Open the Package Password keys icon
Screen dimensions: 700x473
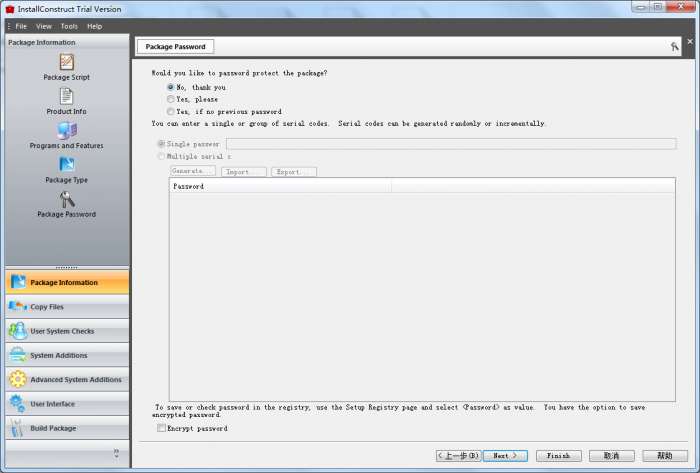click(x=67, y=199)
